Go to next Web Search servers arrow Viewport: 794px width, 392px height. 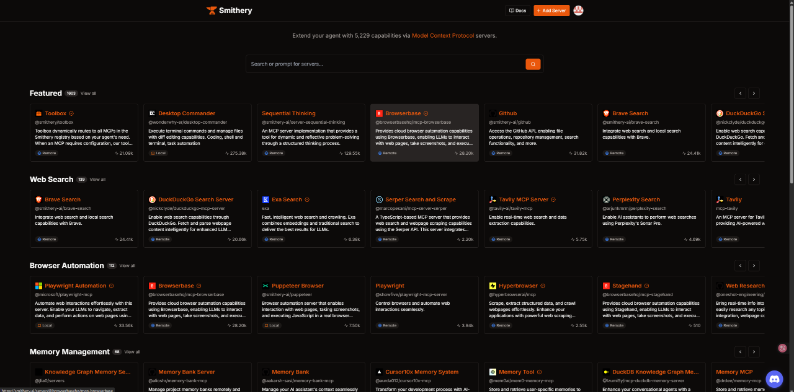point(754,179)
